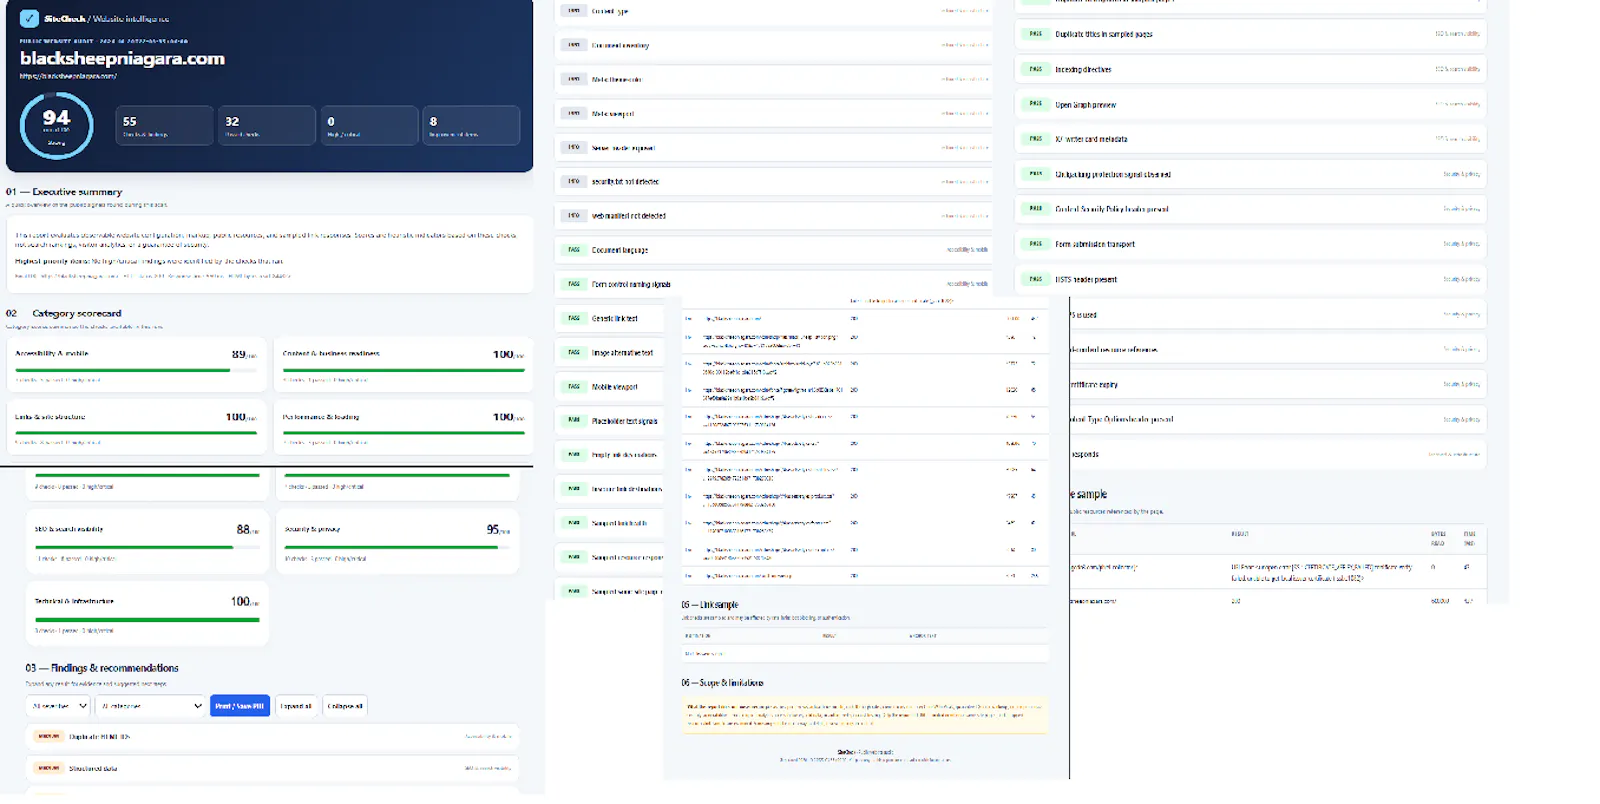Expand the Indexing directives finding

[1251, 70]
